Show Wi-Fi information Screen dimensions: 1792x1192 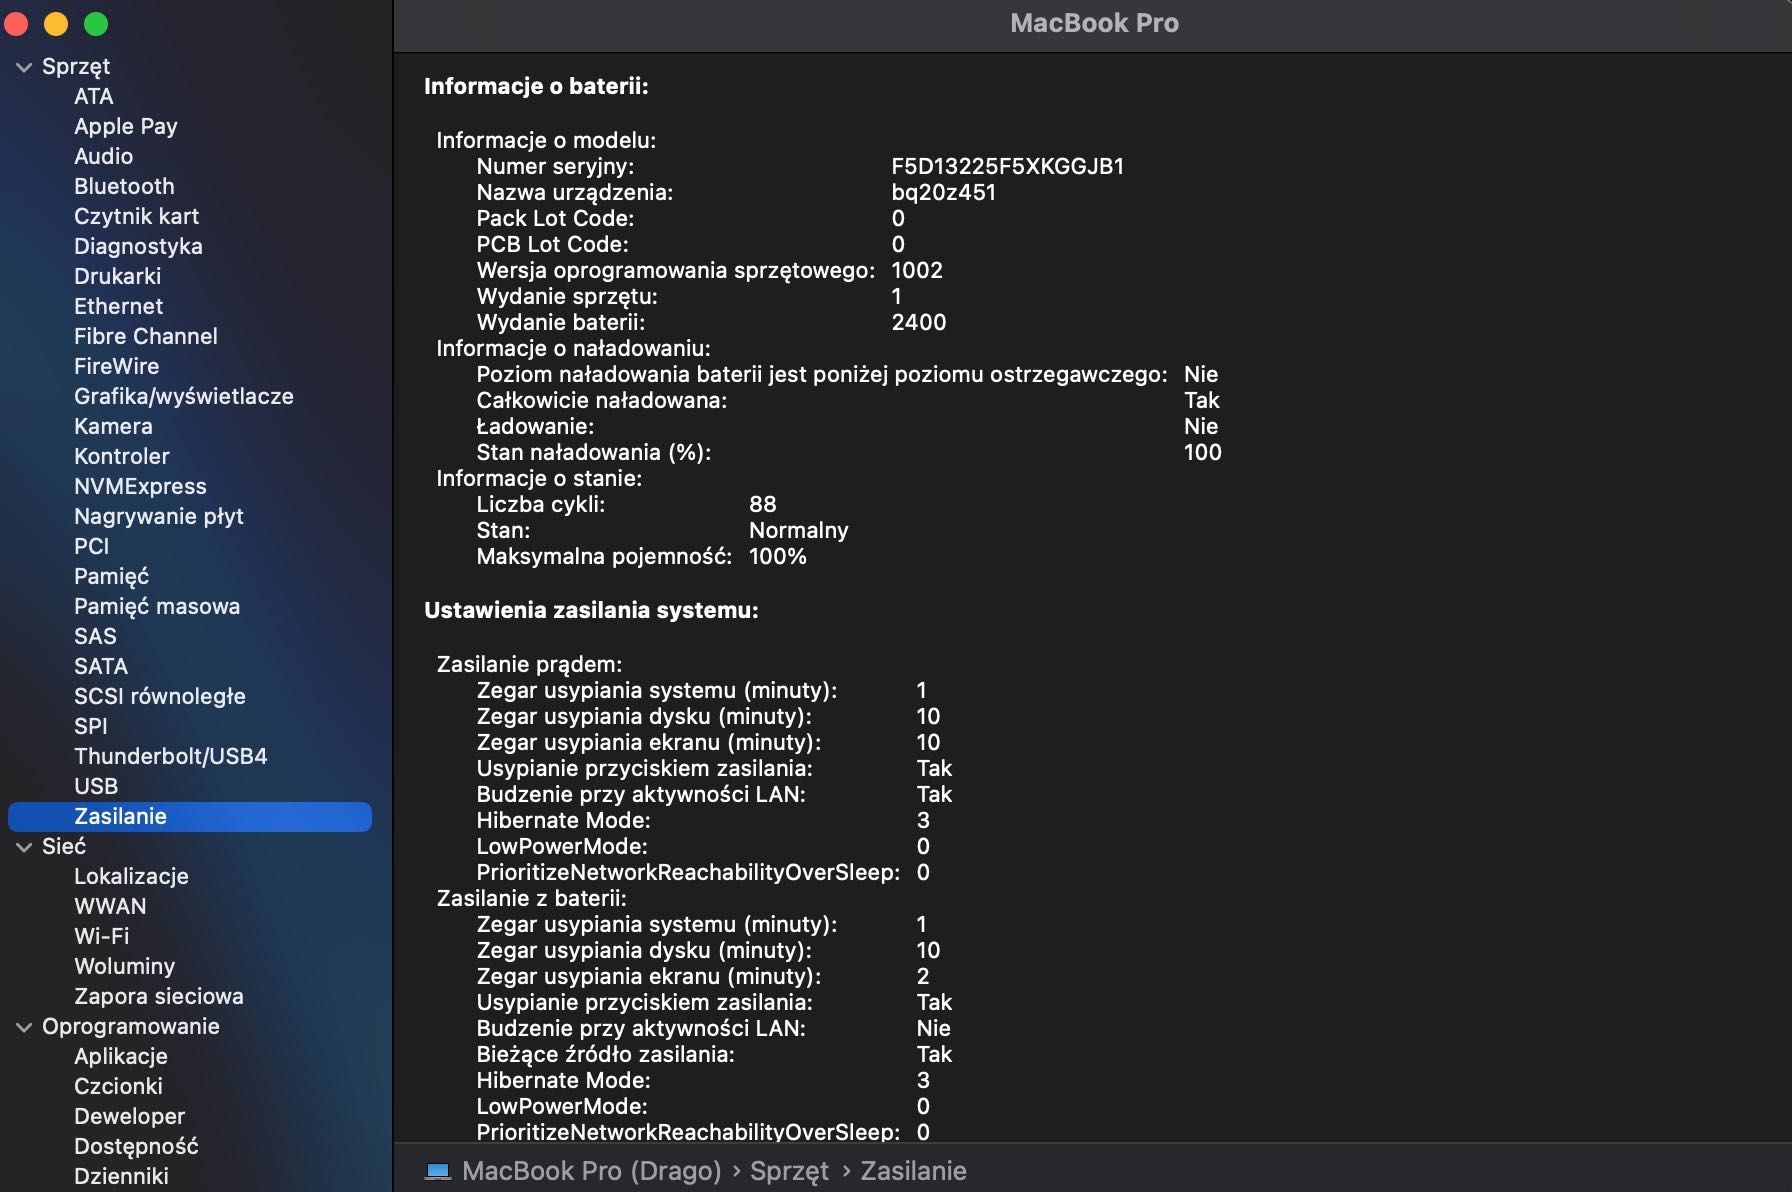tap(101, 936)
